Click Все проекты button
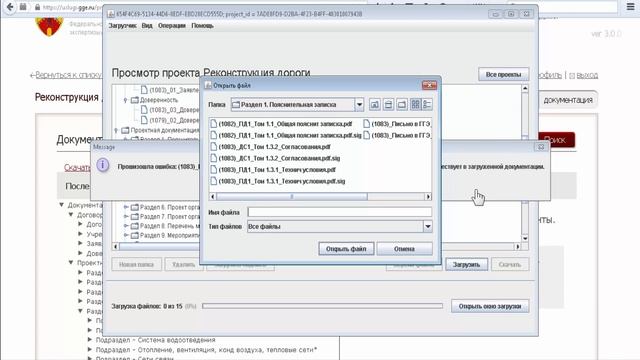Screen dimensions: 640x360 (503, 75)
